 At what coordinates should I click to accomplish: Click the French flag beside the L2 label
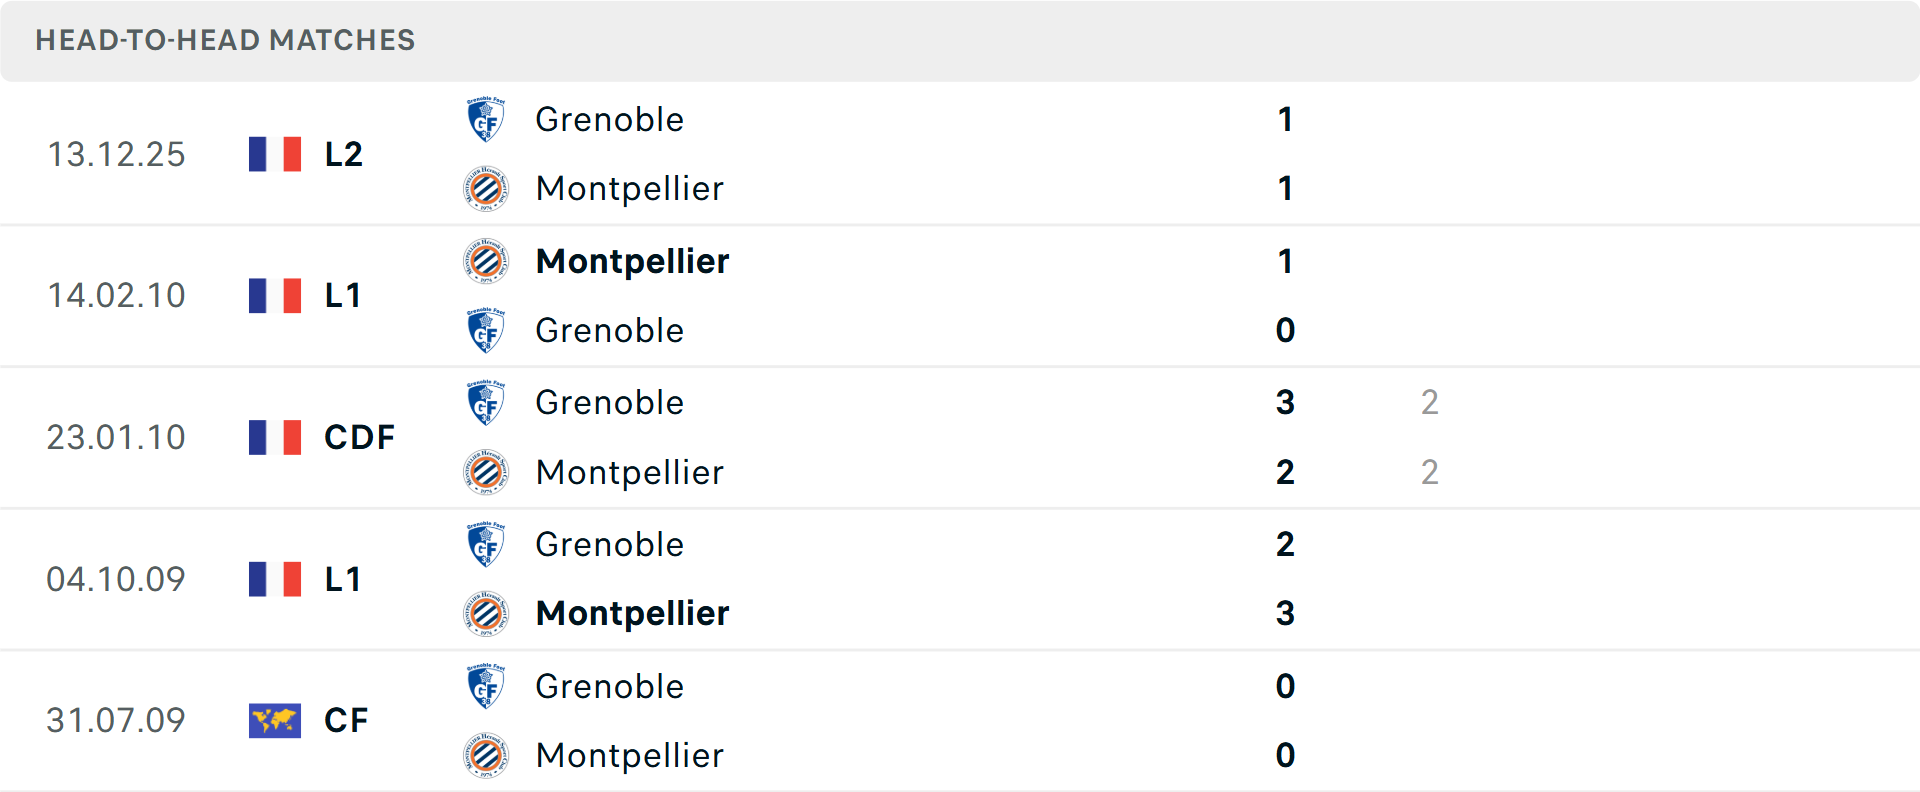pyautogui.click(x=274, y=153)
